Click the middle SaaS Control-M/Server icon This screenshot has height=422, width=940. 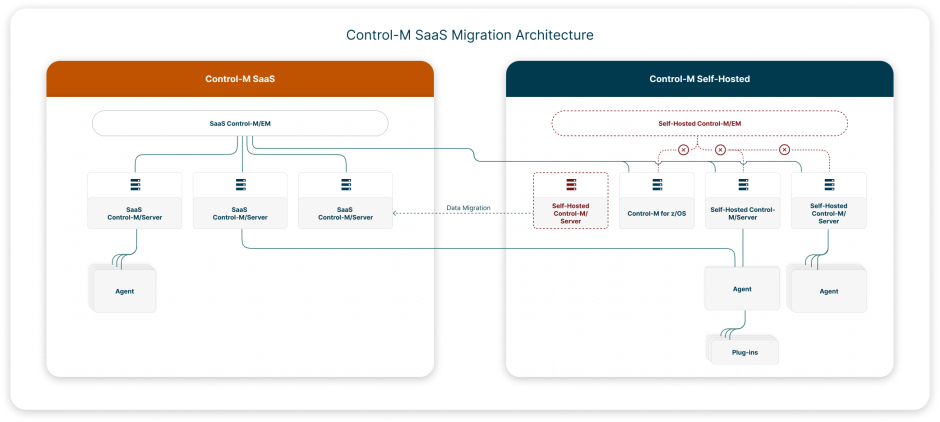pos(240,185)
